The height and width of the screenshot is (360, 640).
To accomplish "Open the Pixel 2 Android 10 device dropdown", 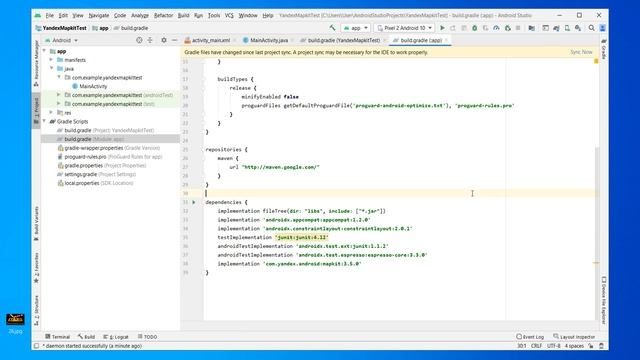I will click(404, 28).
